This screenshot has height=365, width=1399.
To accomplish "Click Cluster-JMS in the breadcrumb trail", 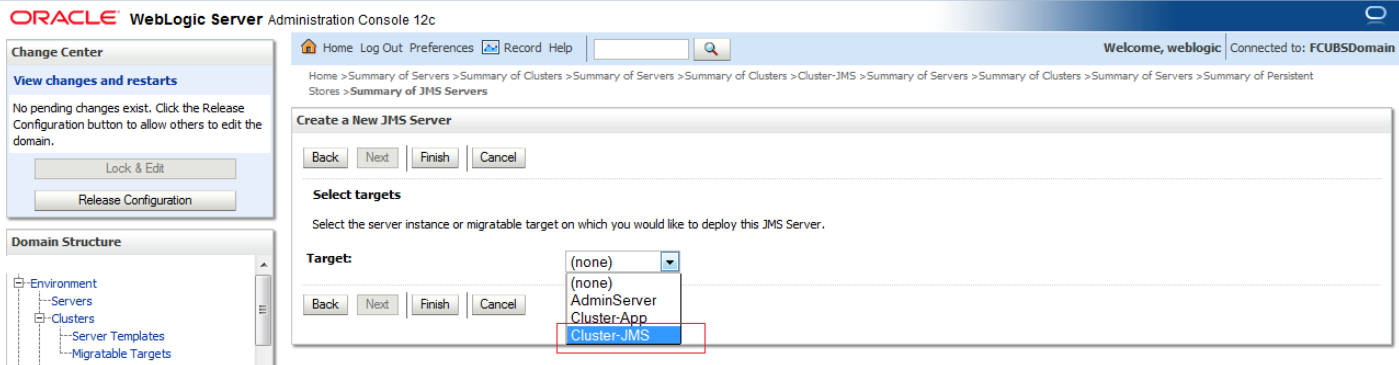I will 827,76.
